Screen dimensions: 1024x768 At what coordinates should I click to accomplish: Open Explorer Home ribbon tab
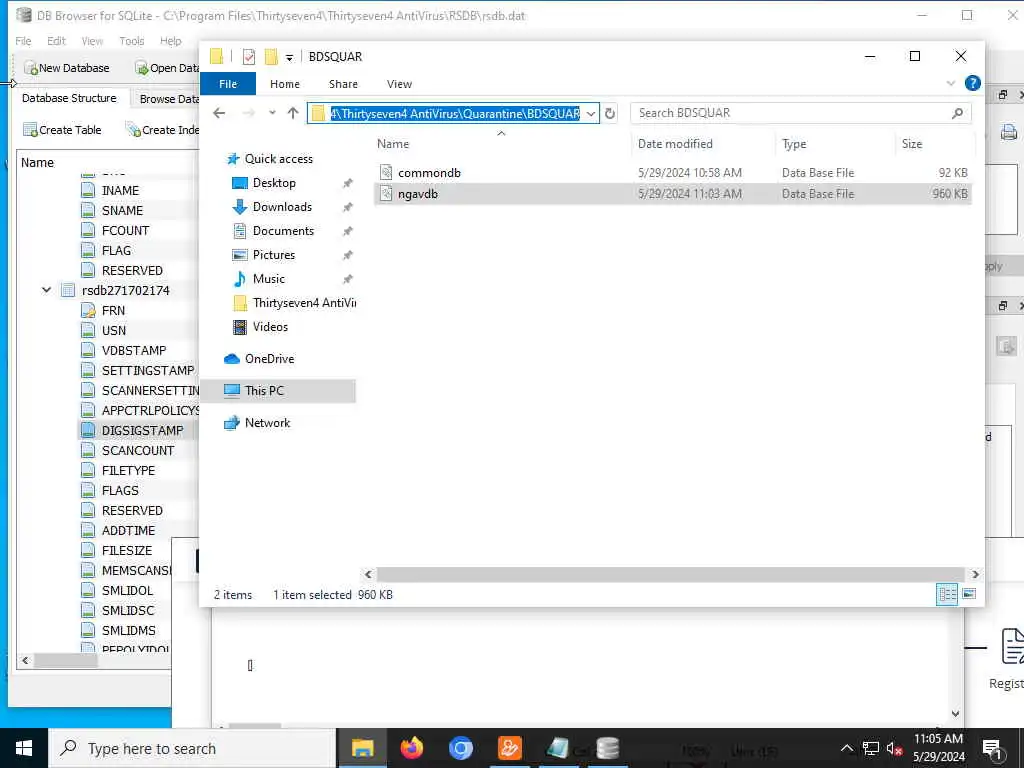click(285, 84)
